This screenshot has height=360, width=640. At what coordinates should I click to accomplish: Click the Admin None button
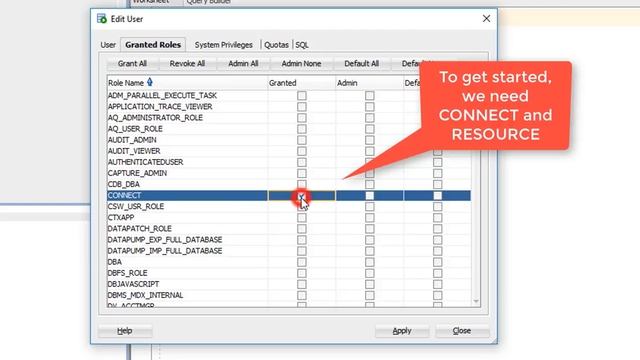pyautogui.click(x=301, y=64)
